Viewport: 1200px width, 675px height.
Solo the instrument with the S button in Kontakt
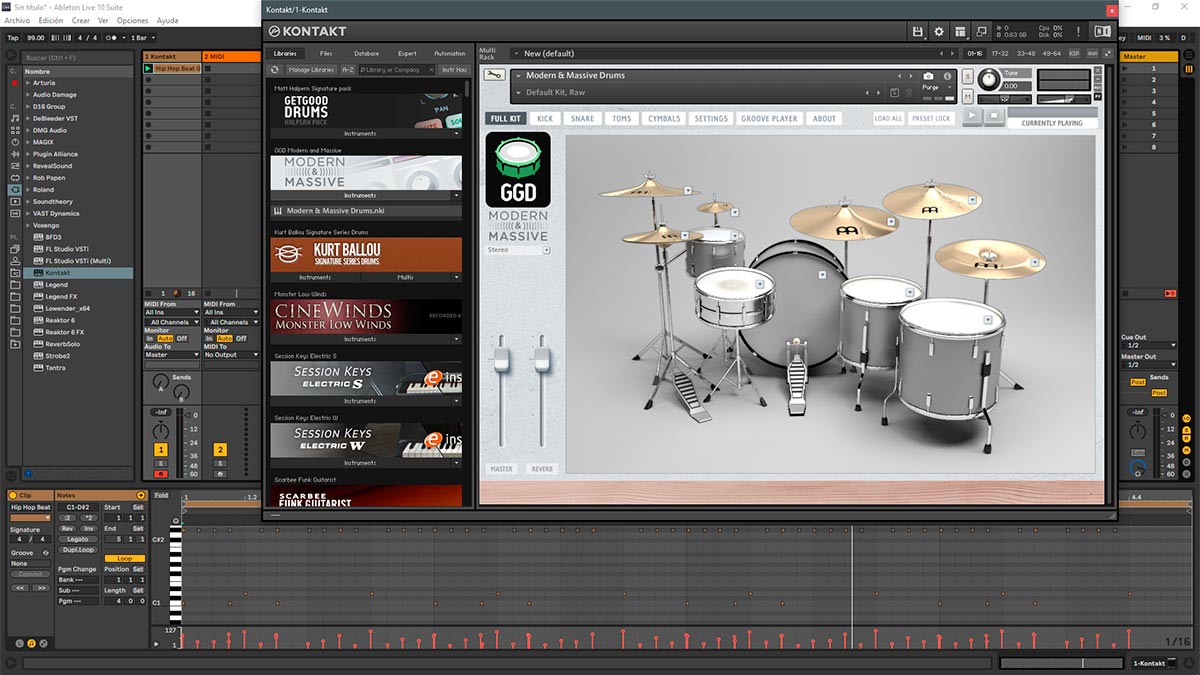968,77
